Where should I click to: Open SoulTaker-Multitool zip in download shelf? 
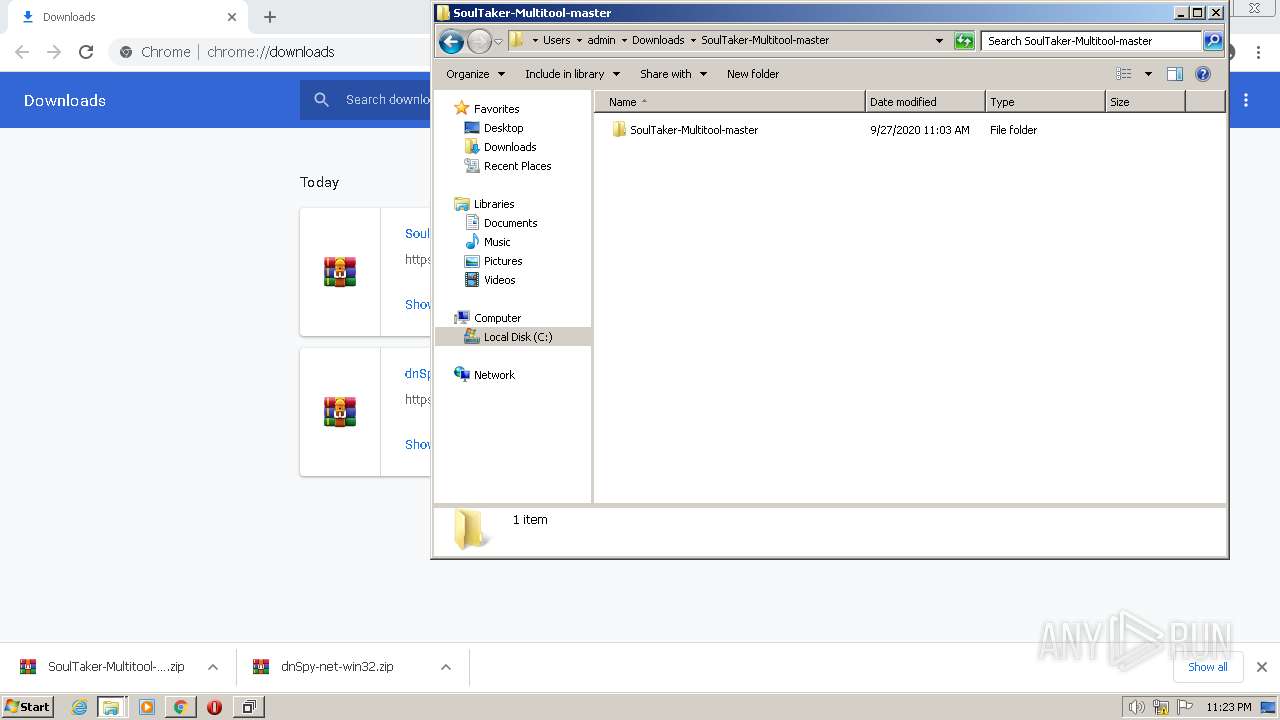tap(103, 667)
